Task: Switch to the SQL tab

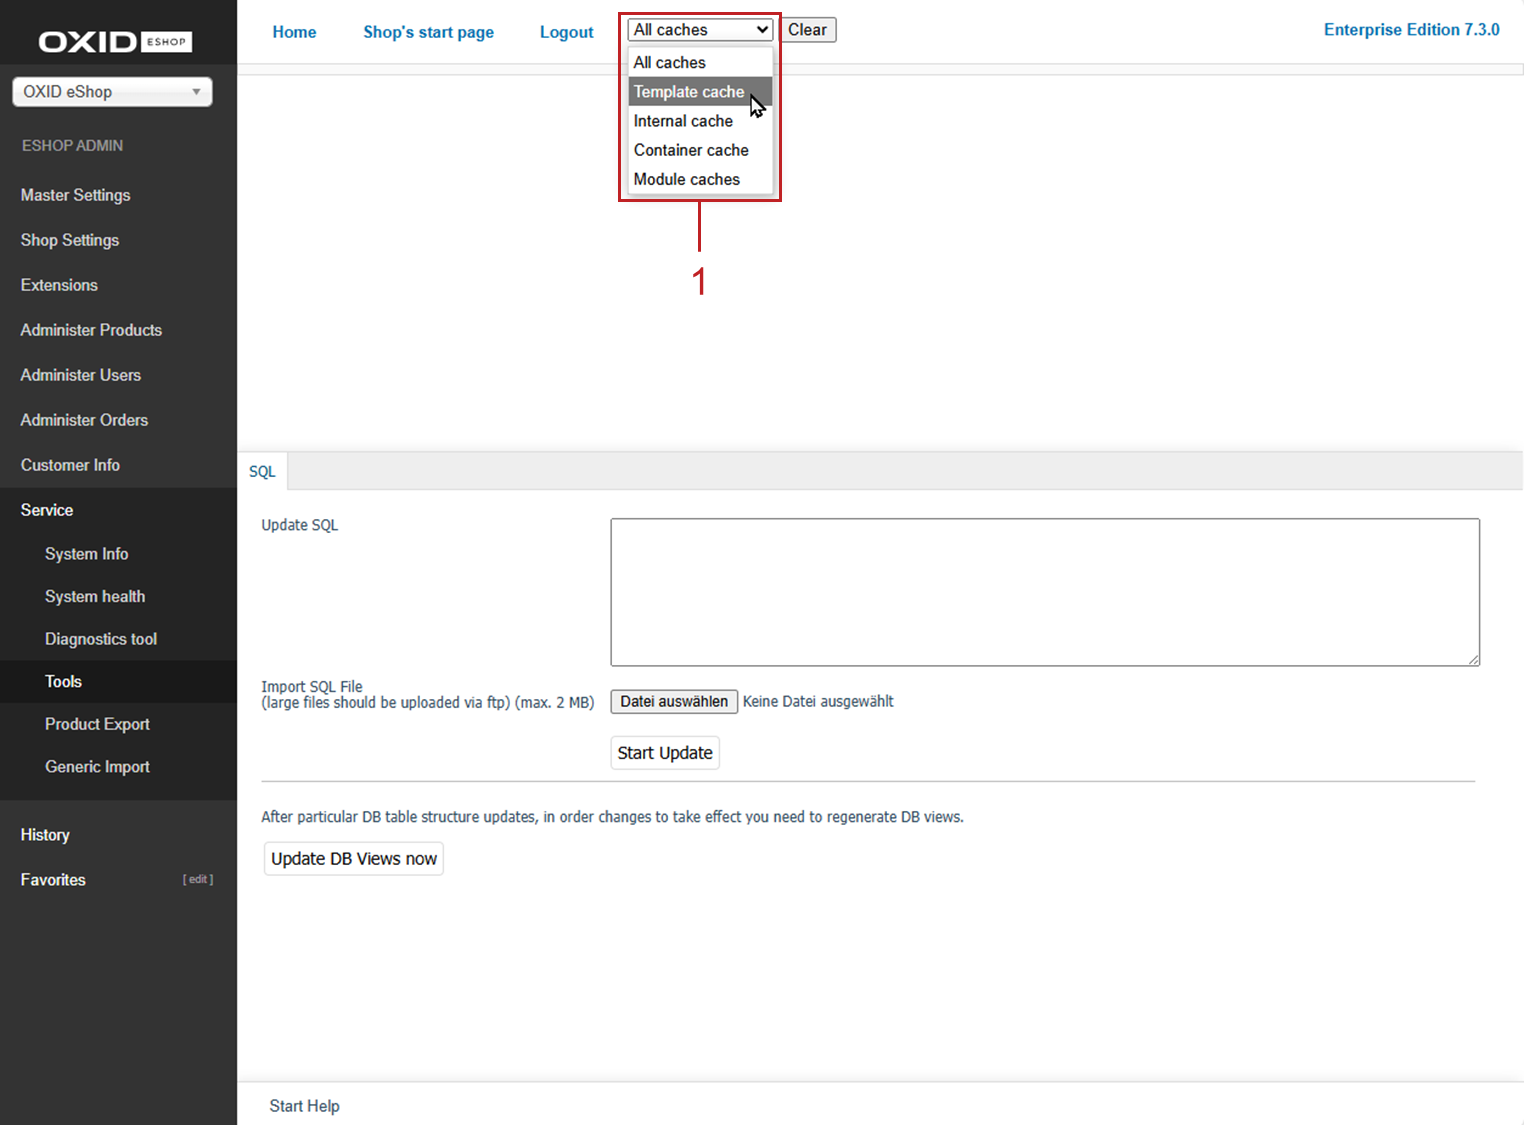Action: coord(262,472)
